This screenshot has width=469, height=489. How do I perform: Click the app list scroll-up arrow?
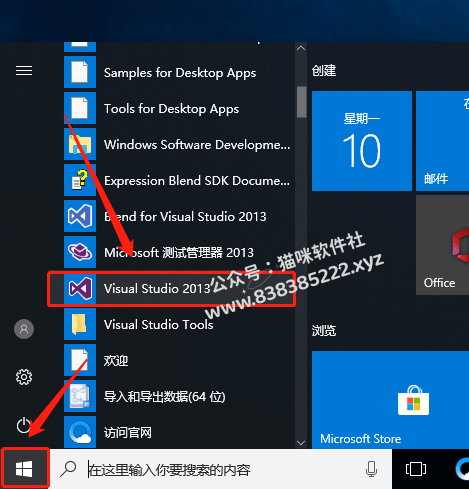301,48
